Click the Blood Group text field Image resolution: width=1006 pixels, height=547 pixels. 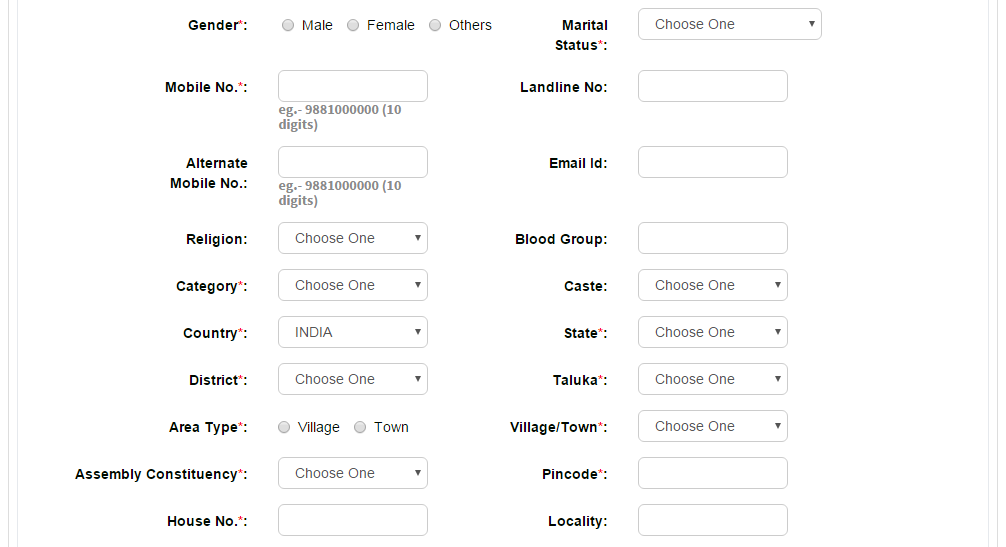713,239
